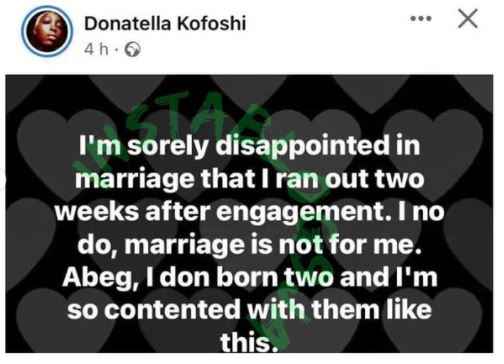Click the gray heart at the image's top-left
504x364 pixels.
point(20,92)
